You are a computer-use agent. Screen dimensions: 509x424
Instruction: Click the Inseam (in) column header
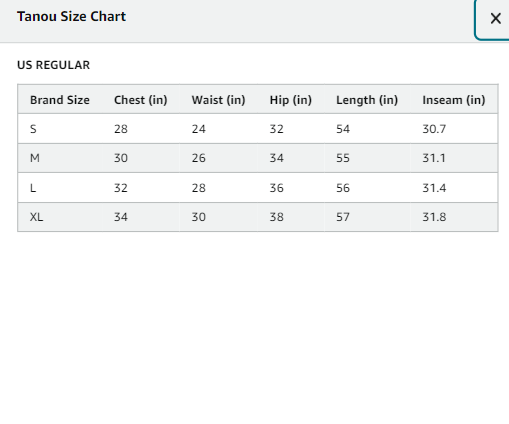click(454, 100)
